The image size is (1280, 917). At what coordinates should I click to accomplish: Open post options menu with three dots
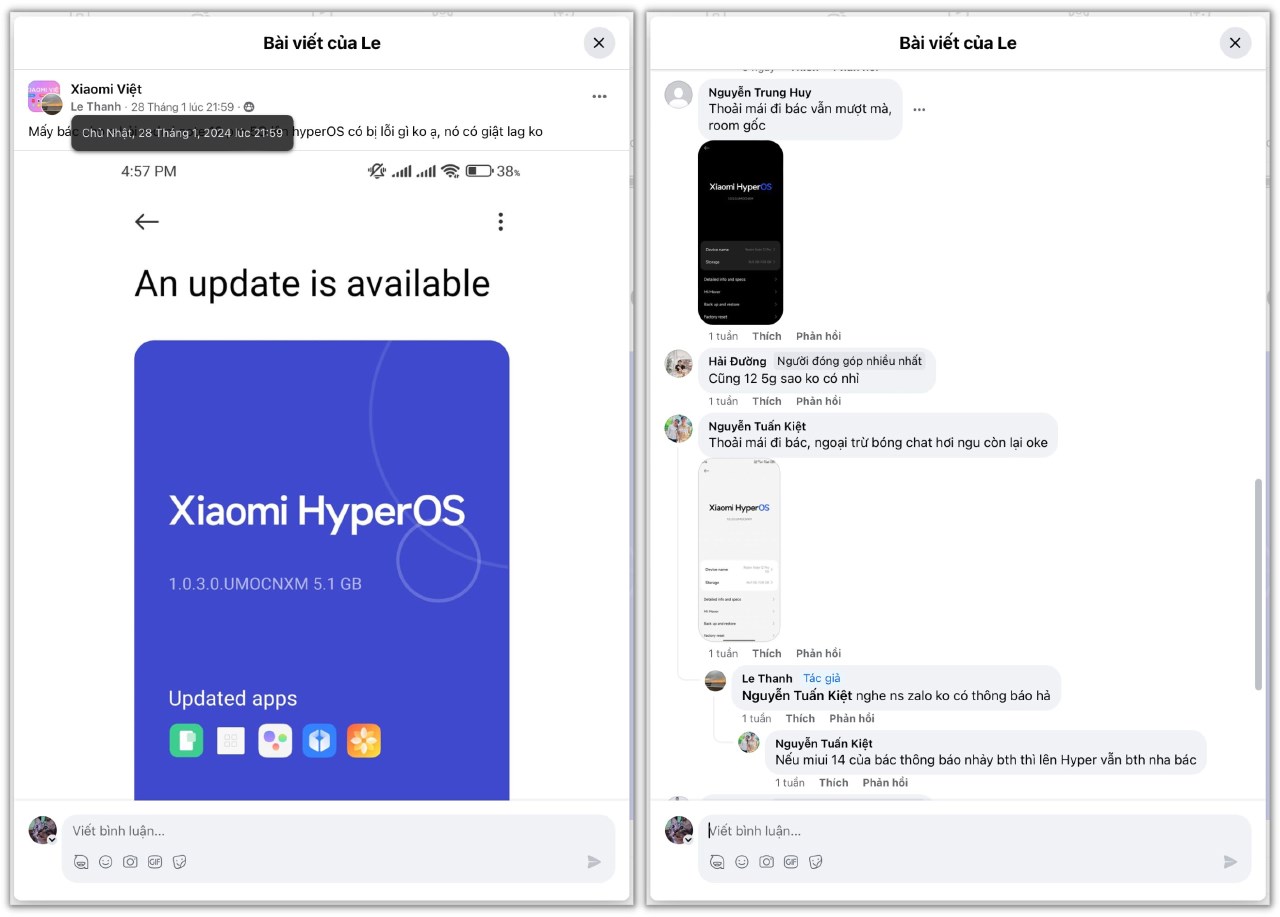click(599, 97)
